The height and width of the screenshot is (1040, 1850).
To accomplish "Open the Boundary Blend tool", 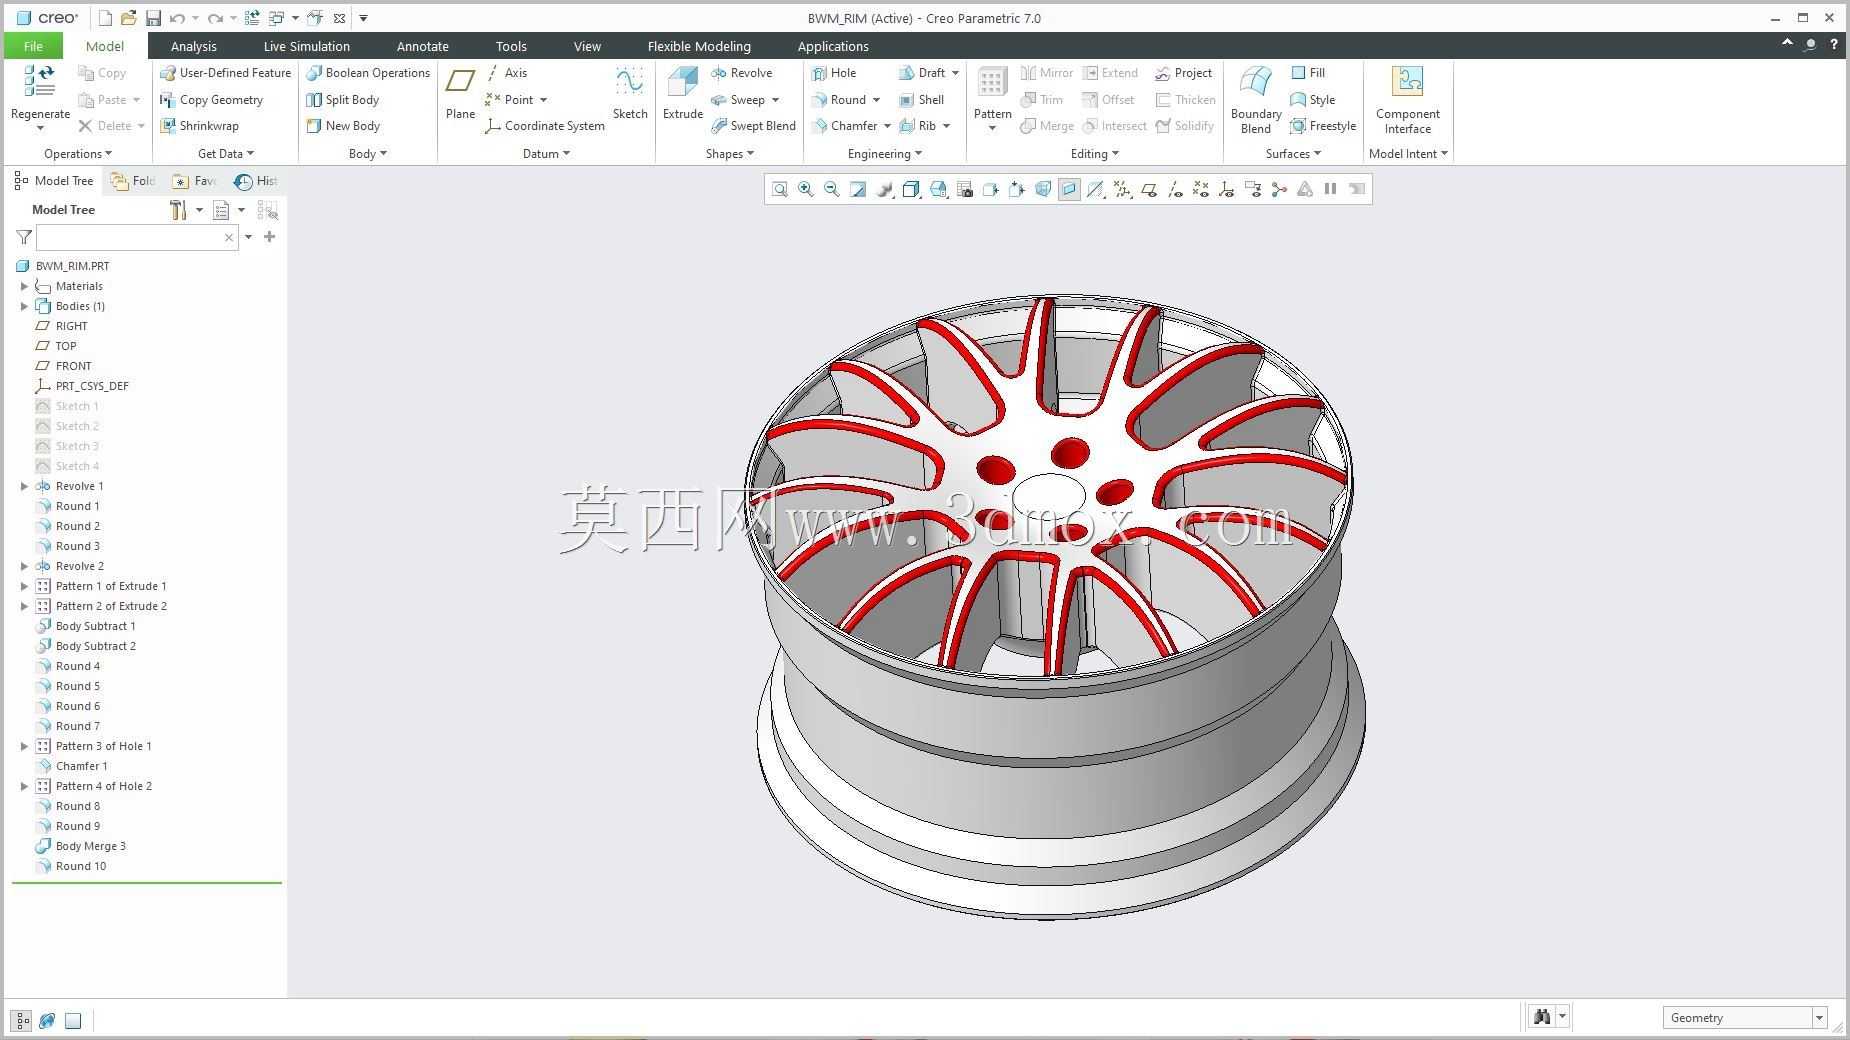I will pyautogui.click(x=1256, y=100).
